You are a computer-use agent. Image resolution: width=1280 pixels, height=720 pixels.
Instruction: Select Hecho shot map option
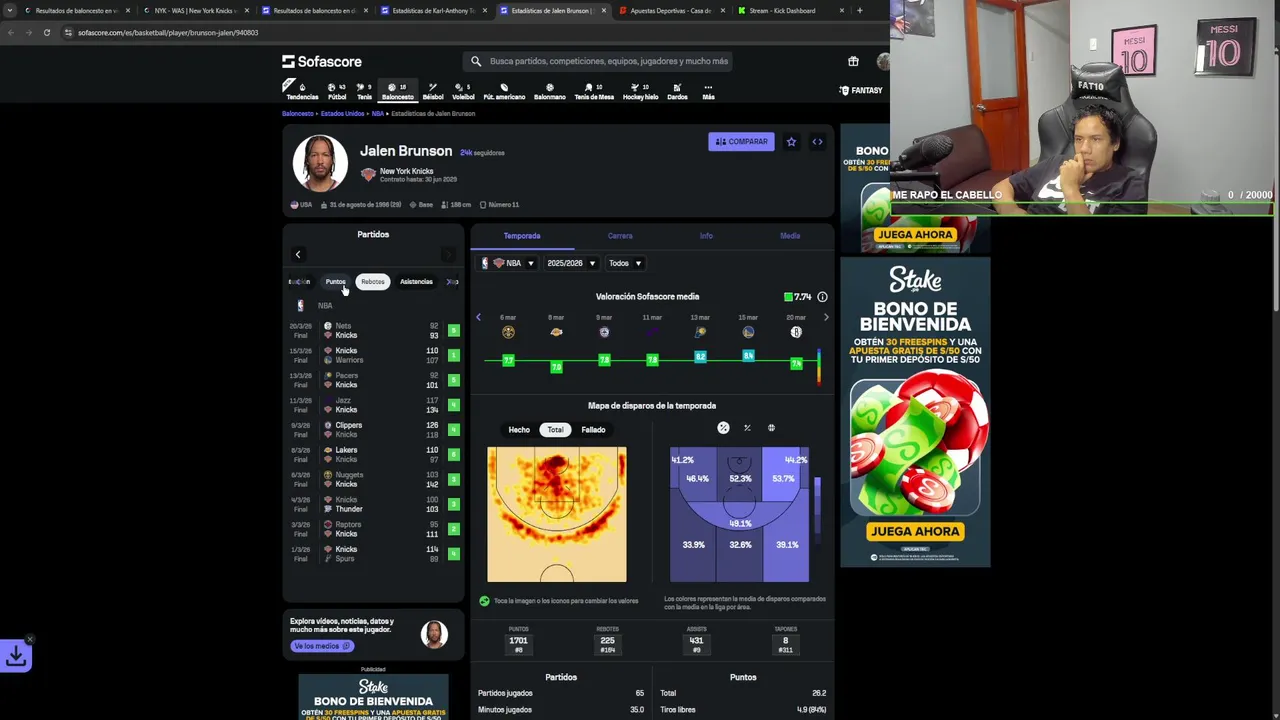[x=519, y=430]
